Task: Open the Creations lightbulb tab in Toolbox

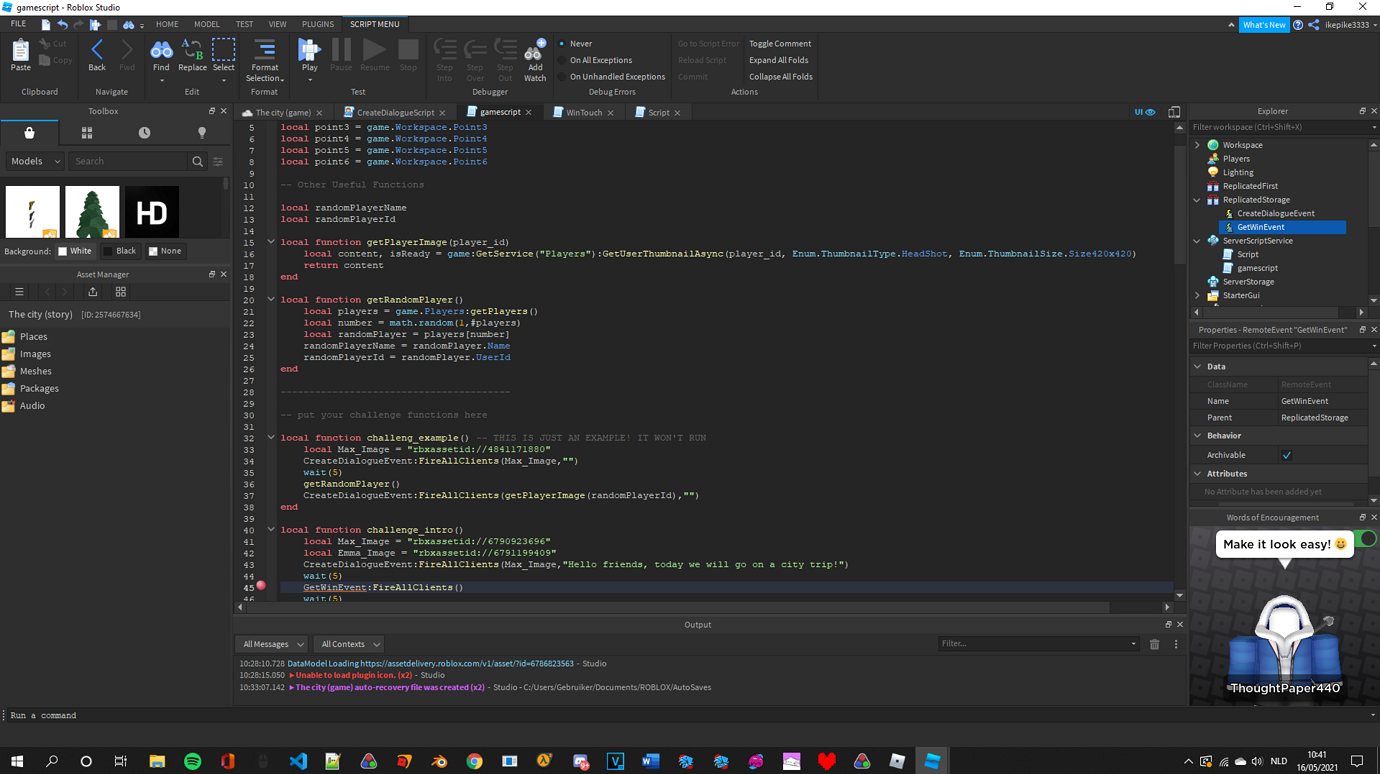Action: click(x=202, y=133)
